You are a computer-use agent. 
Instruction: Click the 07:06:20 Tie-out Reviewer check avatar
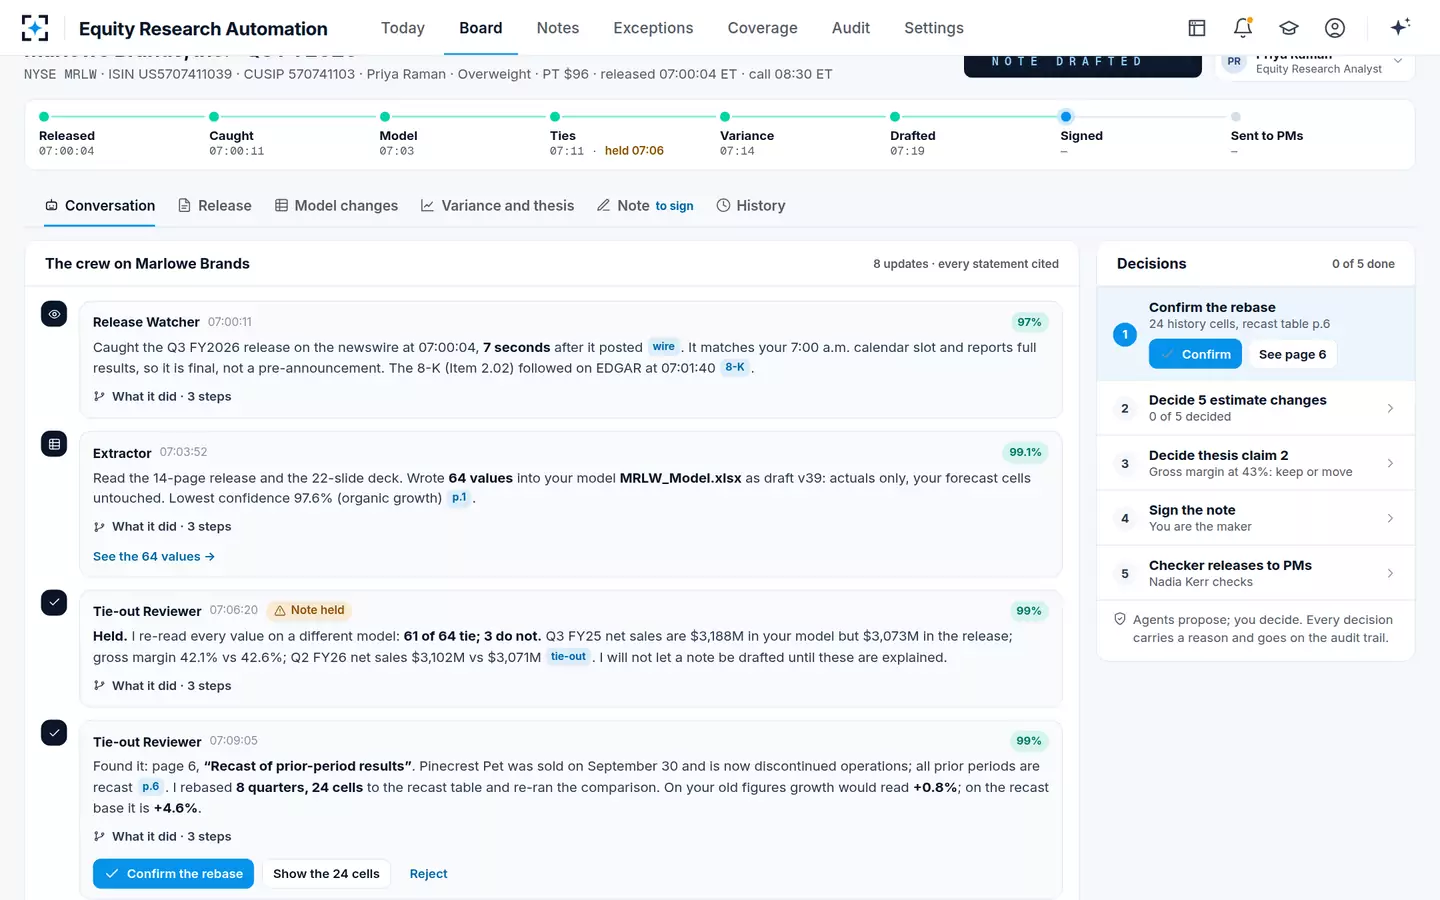click(54, 603)
